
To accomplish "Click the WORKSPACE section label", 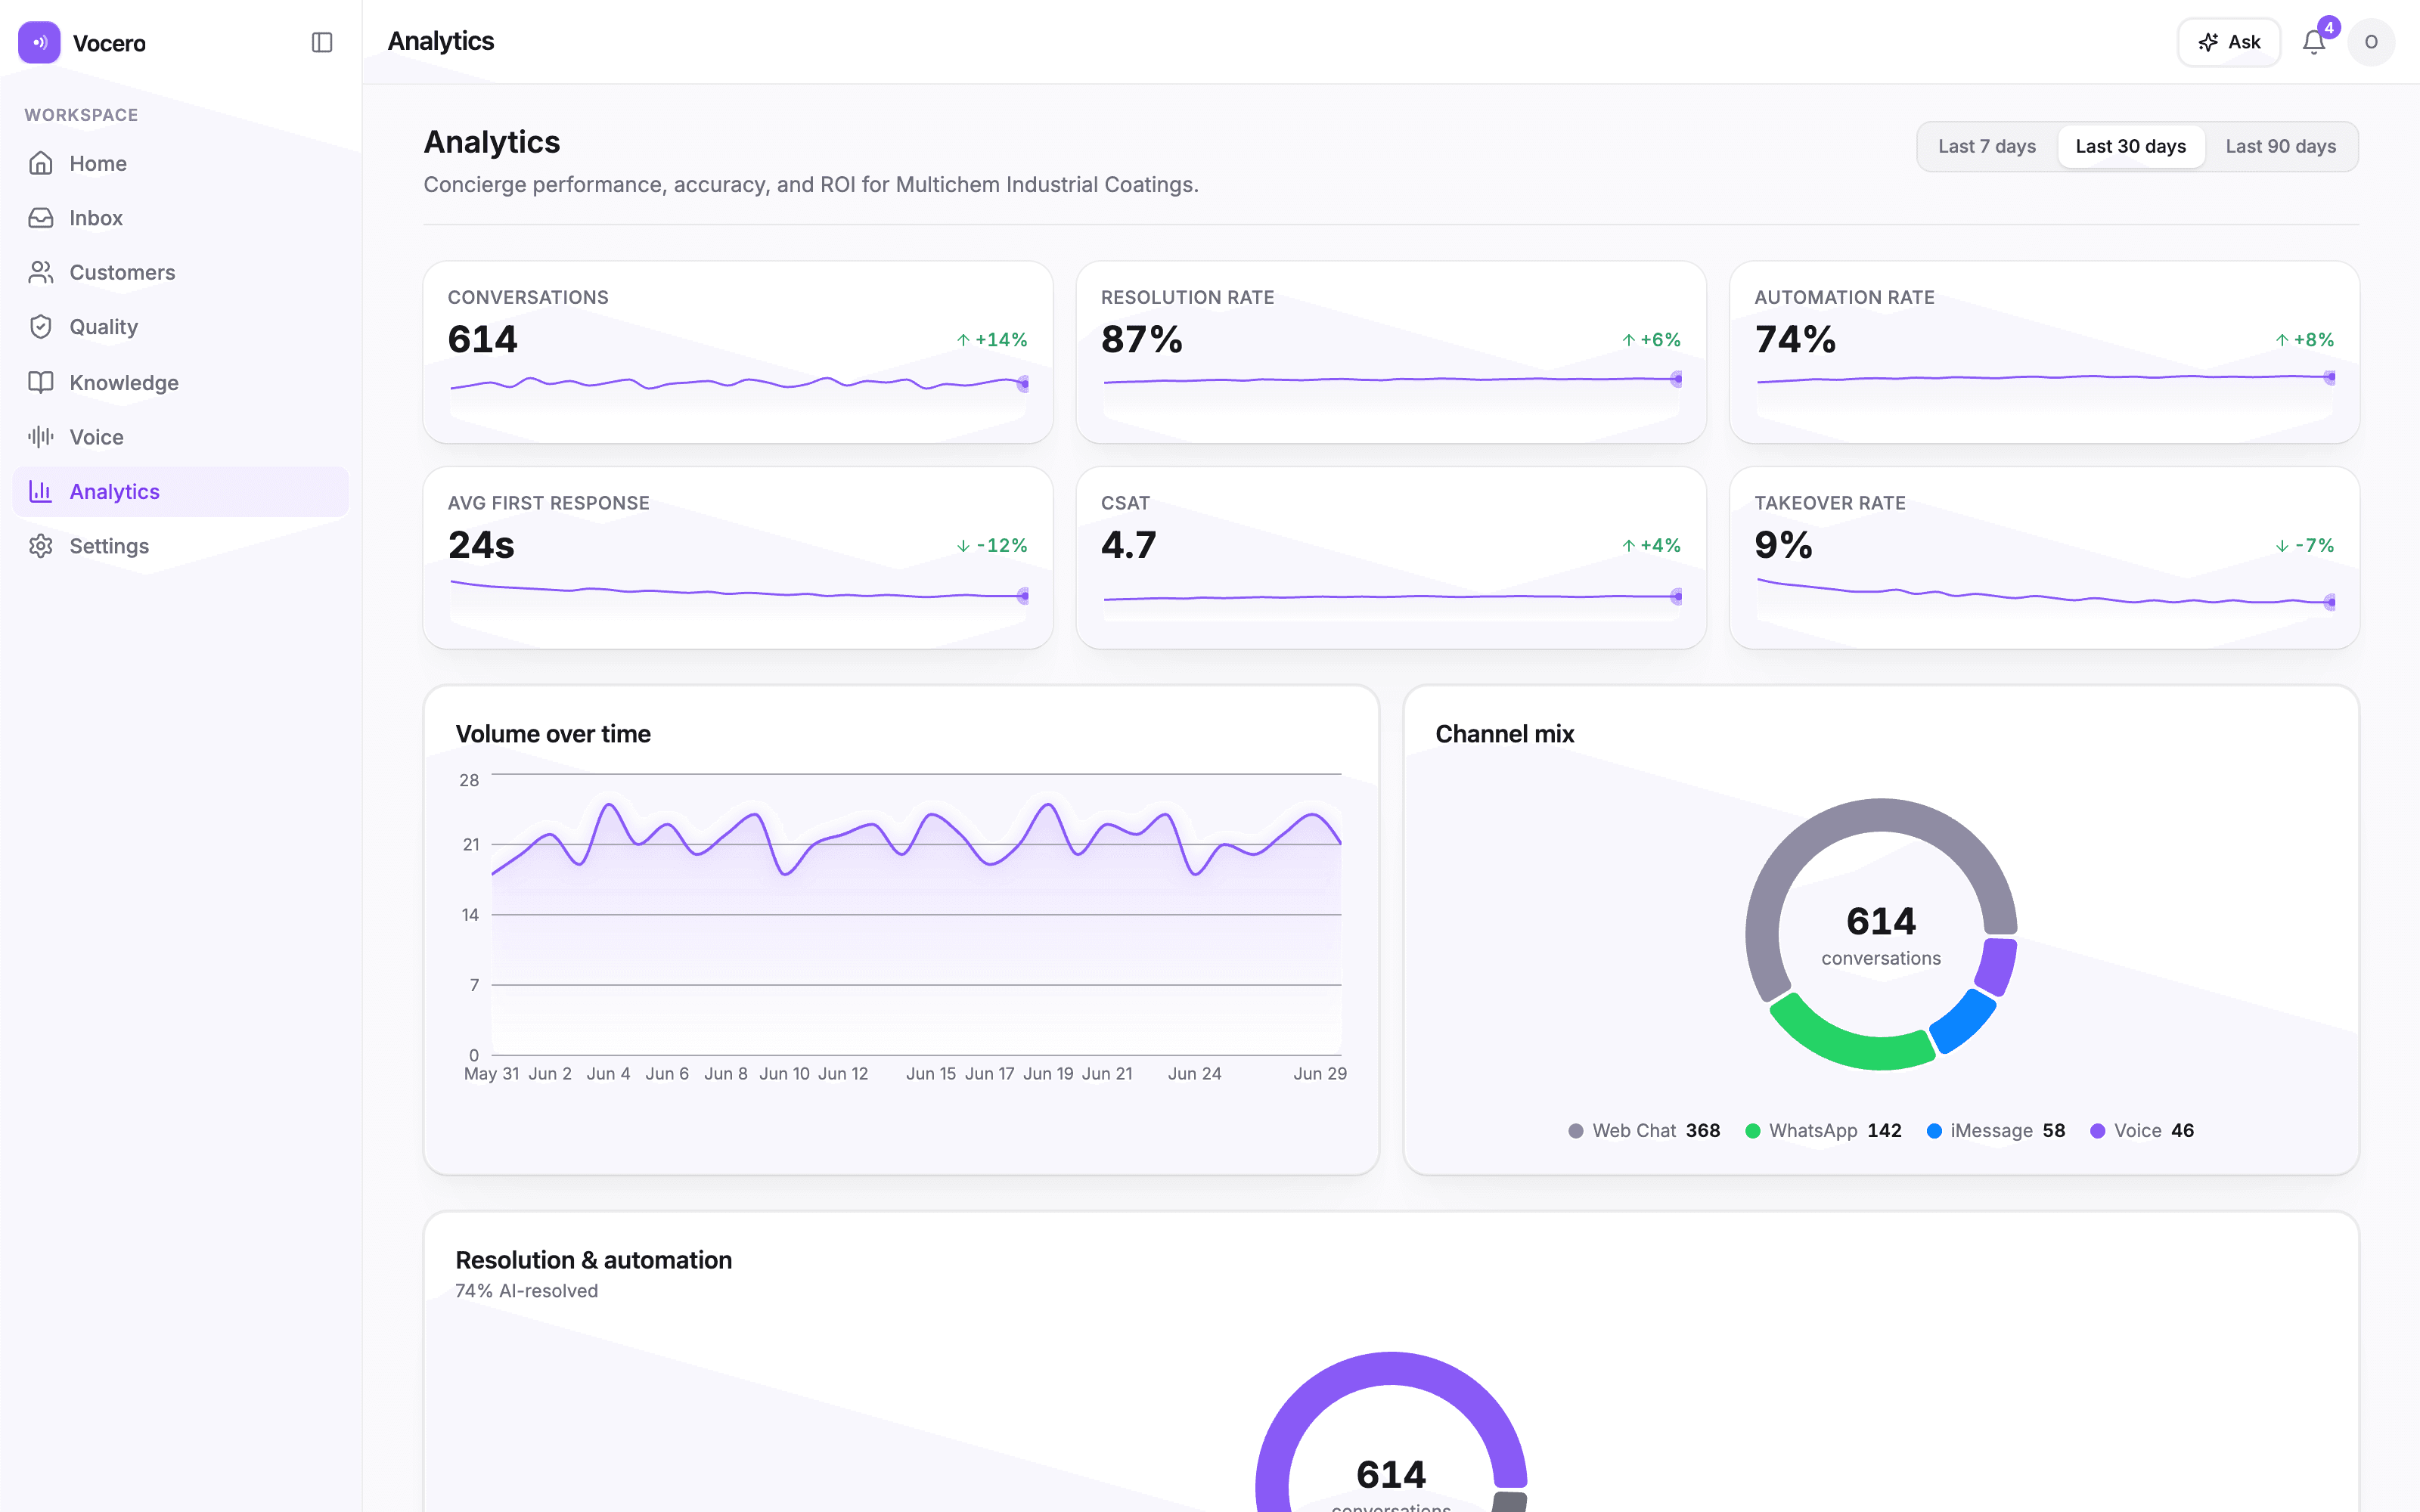I will coord(81,115).
